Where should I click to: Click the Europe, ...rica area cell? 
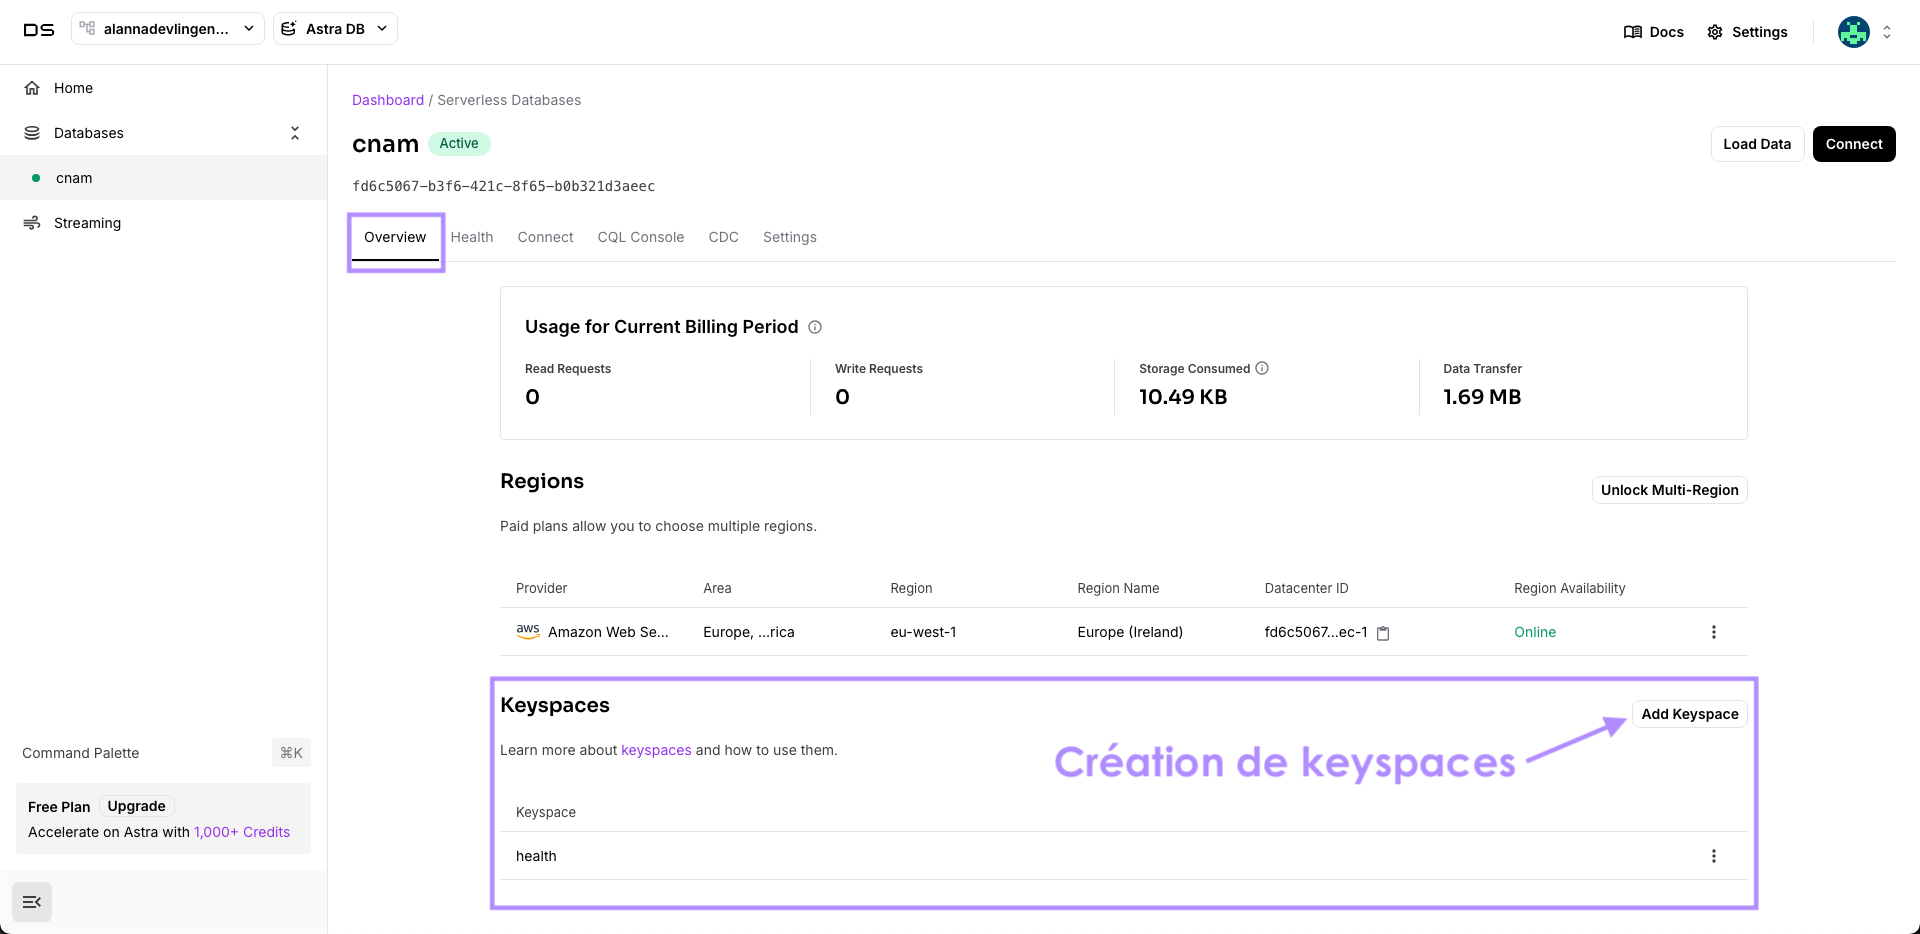pyautogui.click(x=749, y=632)
